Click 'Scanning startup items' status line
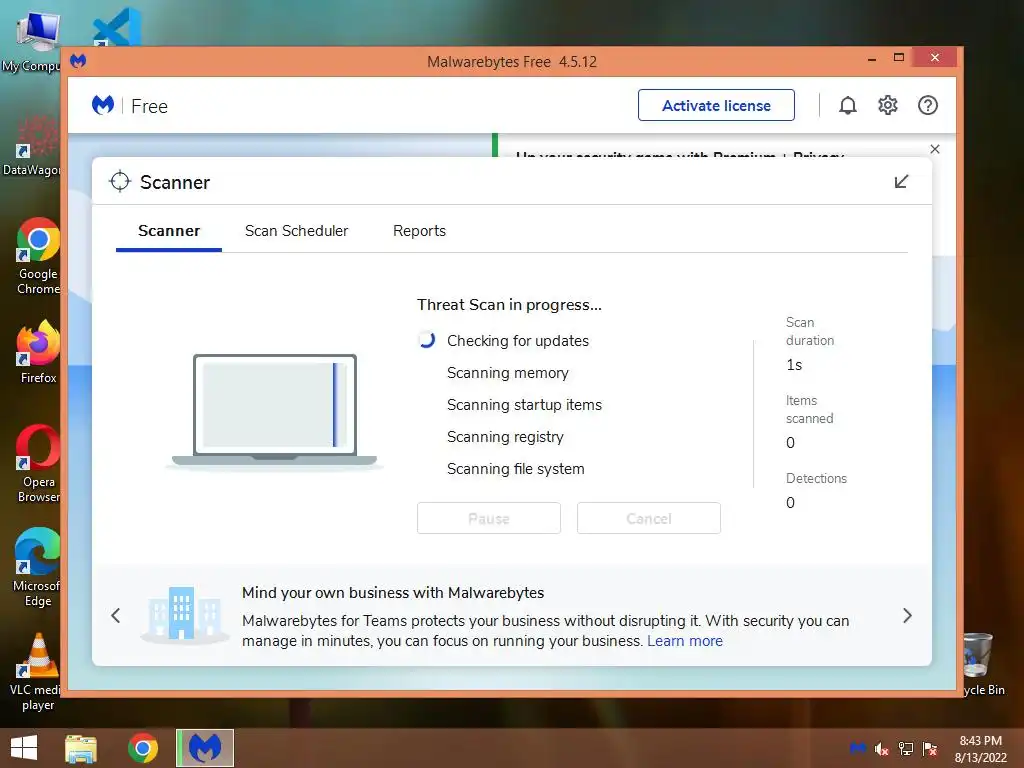This screenshot has height=768, width=1024. [x=524, y=405]
